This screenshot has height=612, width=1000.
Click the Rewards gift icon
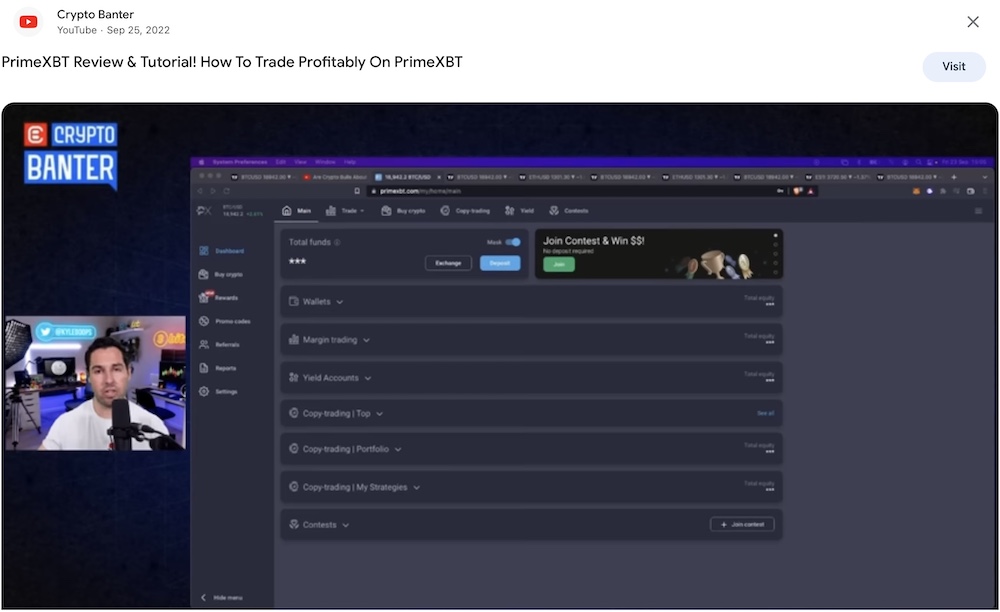point(203,297)
